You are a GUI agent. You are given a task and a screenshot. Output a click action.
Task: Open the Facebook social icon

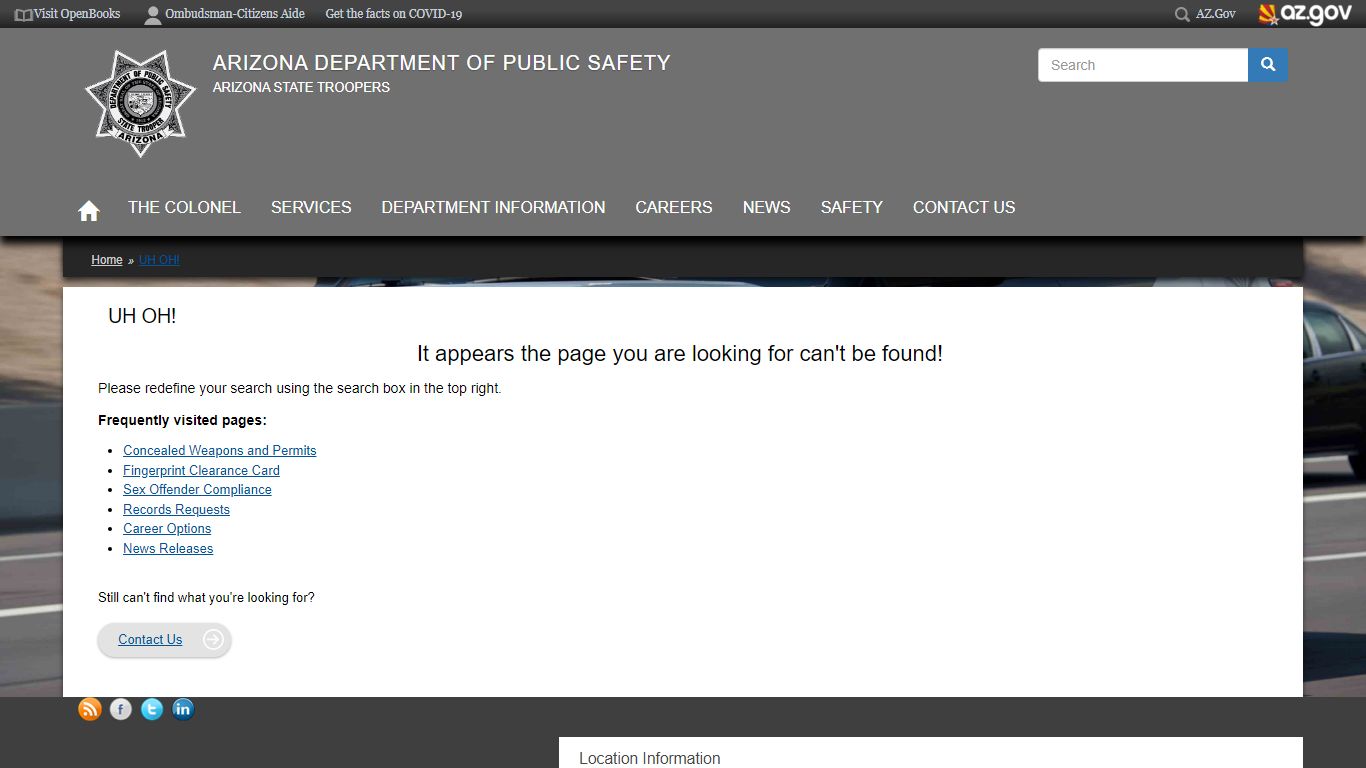click(x=121, y=709)
